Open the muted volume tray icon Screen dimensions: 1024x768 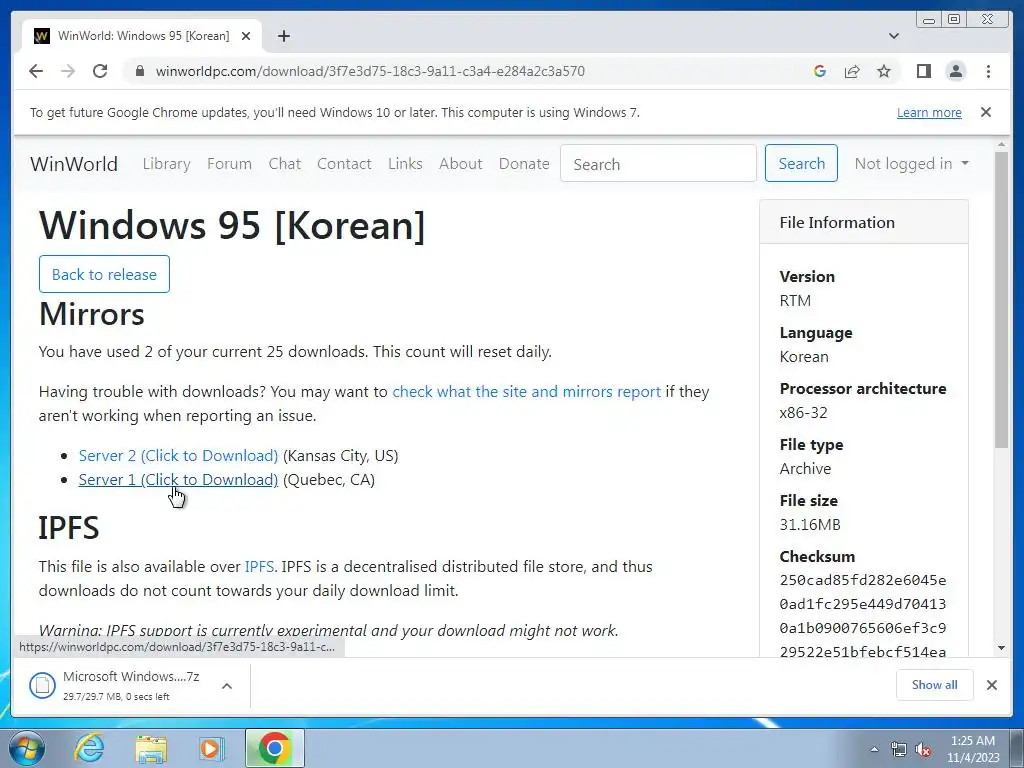coord(923,749)
